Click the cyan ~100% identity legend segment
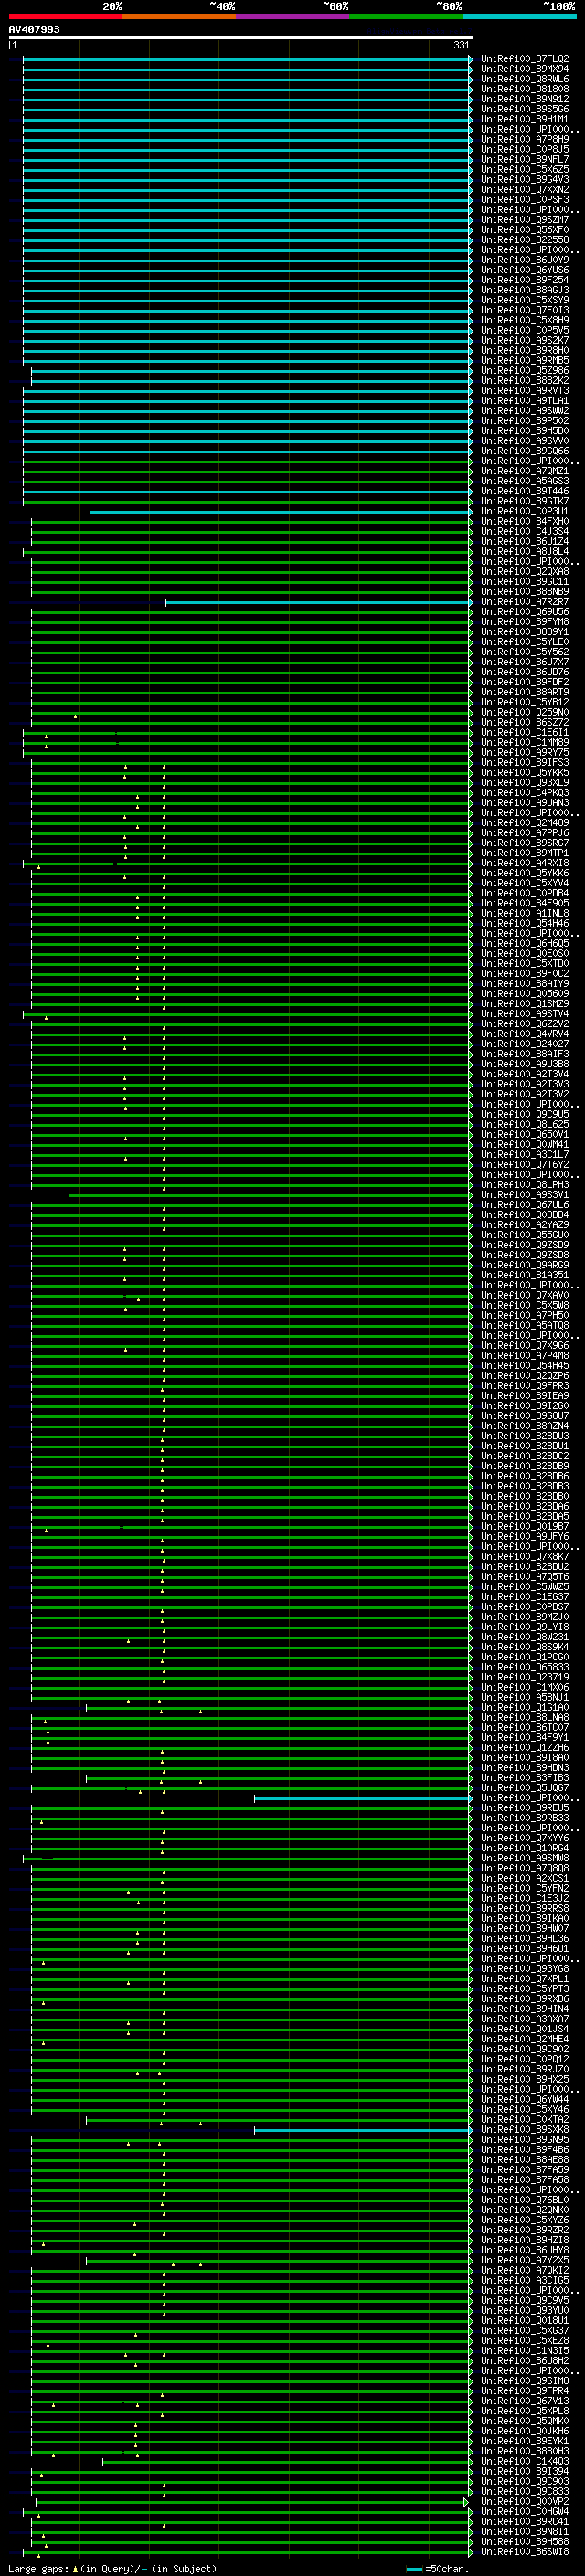The width and height of the screenshot is (585, 2576). click(x=519, y=16)
